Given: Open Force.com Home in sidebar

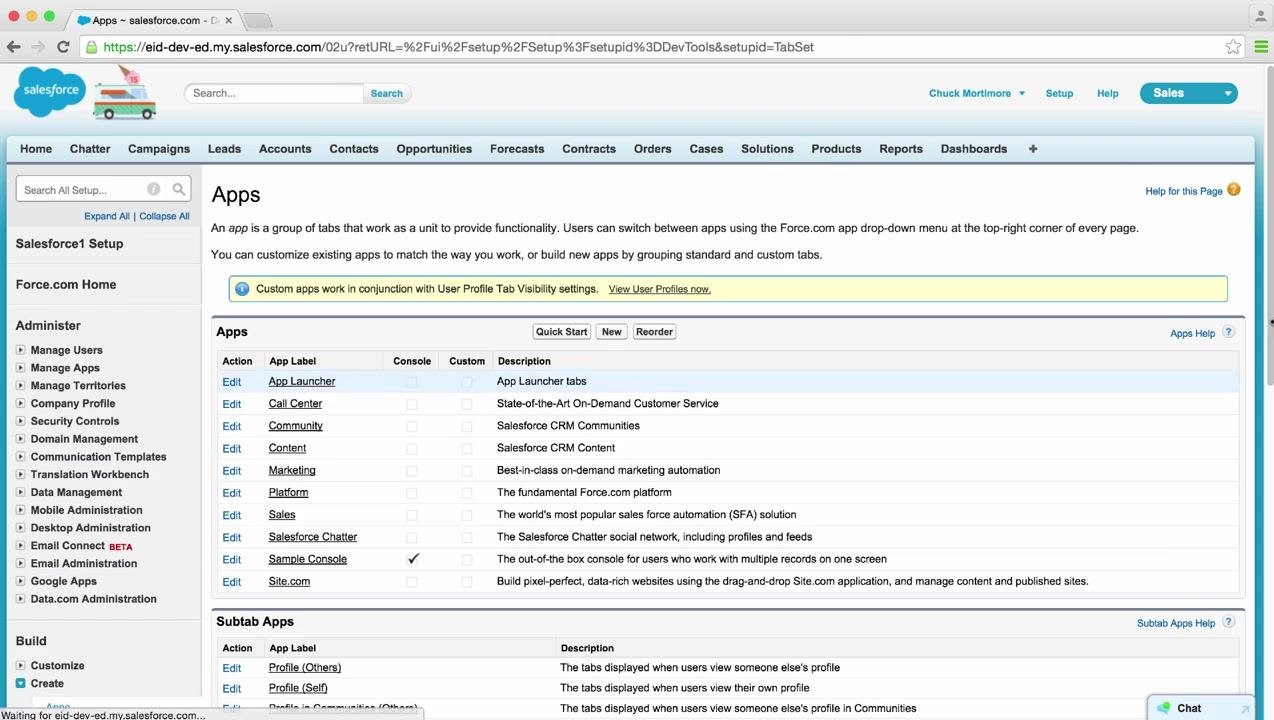Looking at the screenshot, I should coord(66,285).
